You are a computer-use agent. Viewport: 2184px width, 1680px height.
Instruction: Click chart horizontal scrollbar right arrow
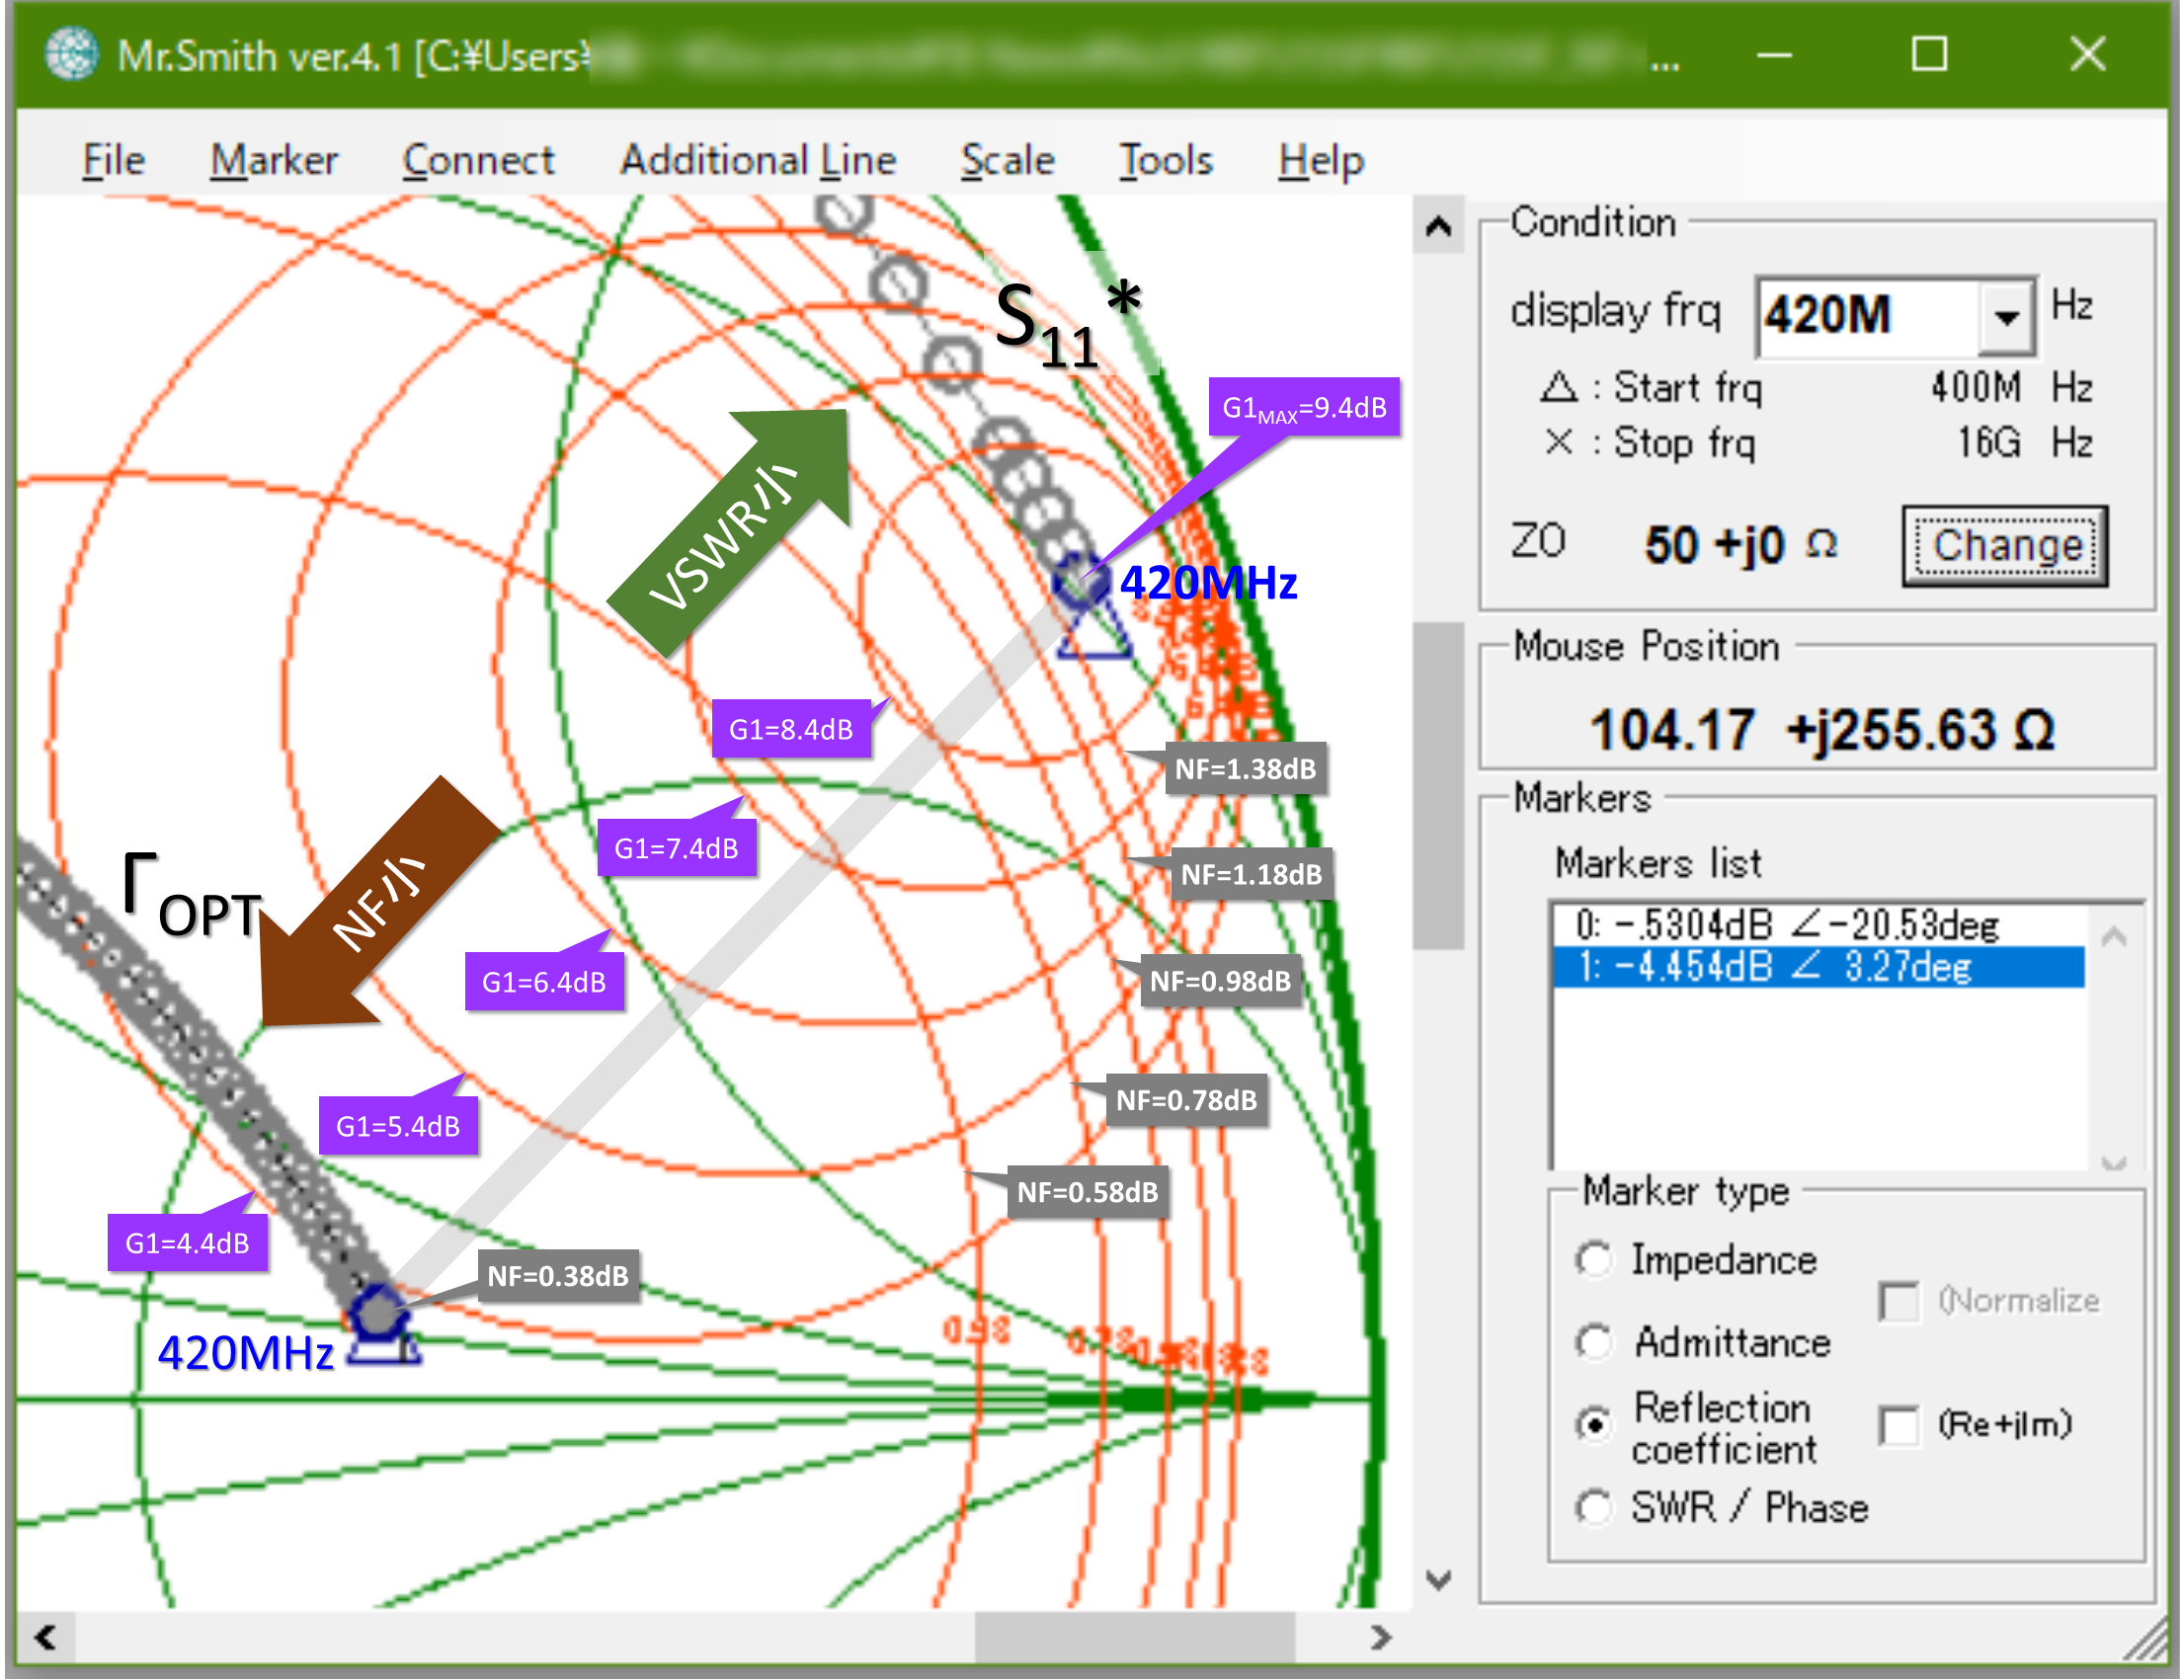click(1381, 1637)
